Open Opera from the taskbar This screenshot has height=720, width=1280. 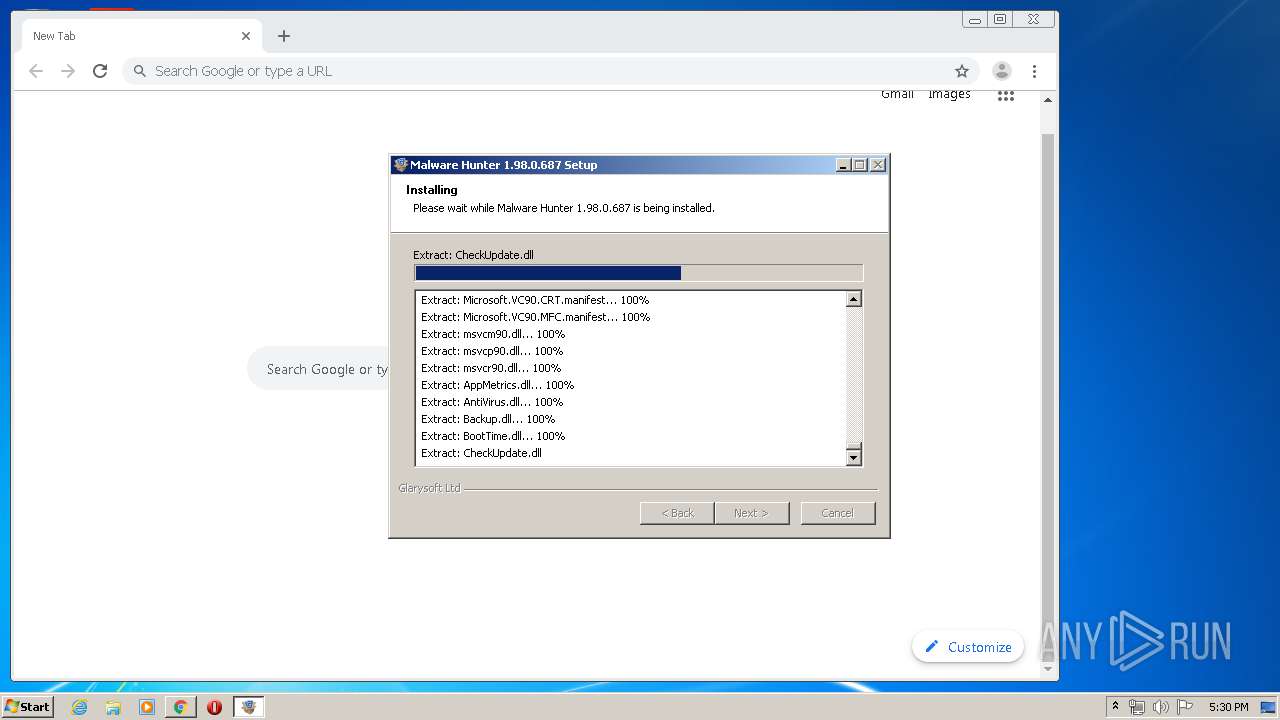point(214,707)
